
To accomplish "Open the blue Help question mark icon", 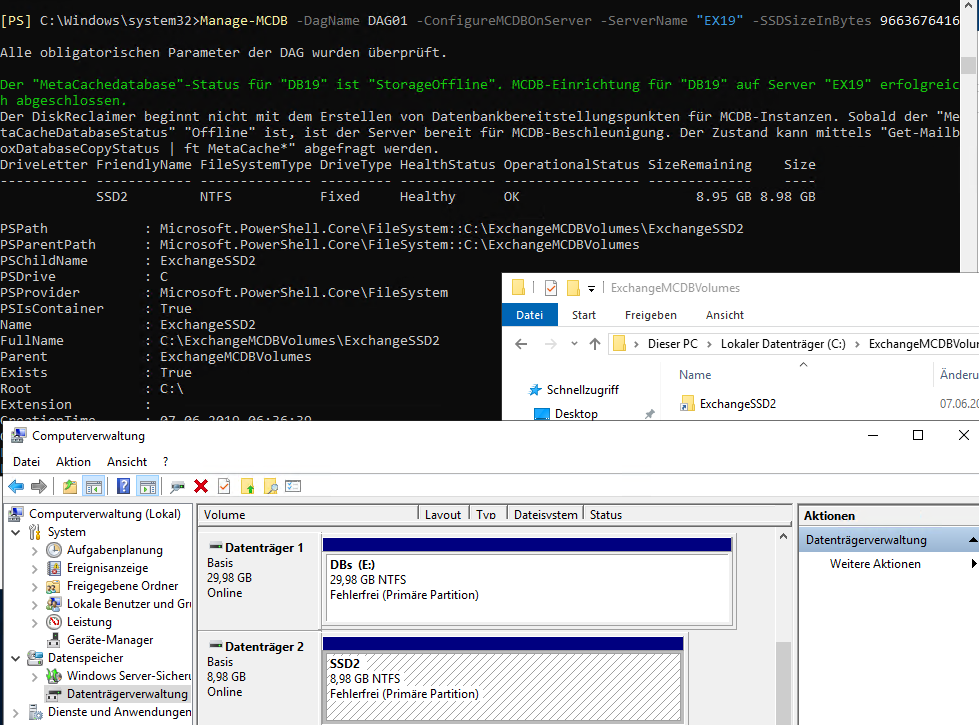I will click(x=124, y=486).
